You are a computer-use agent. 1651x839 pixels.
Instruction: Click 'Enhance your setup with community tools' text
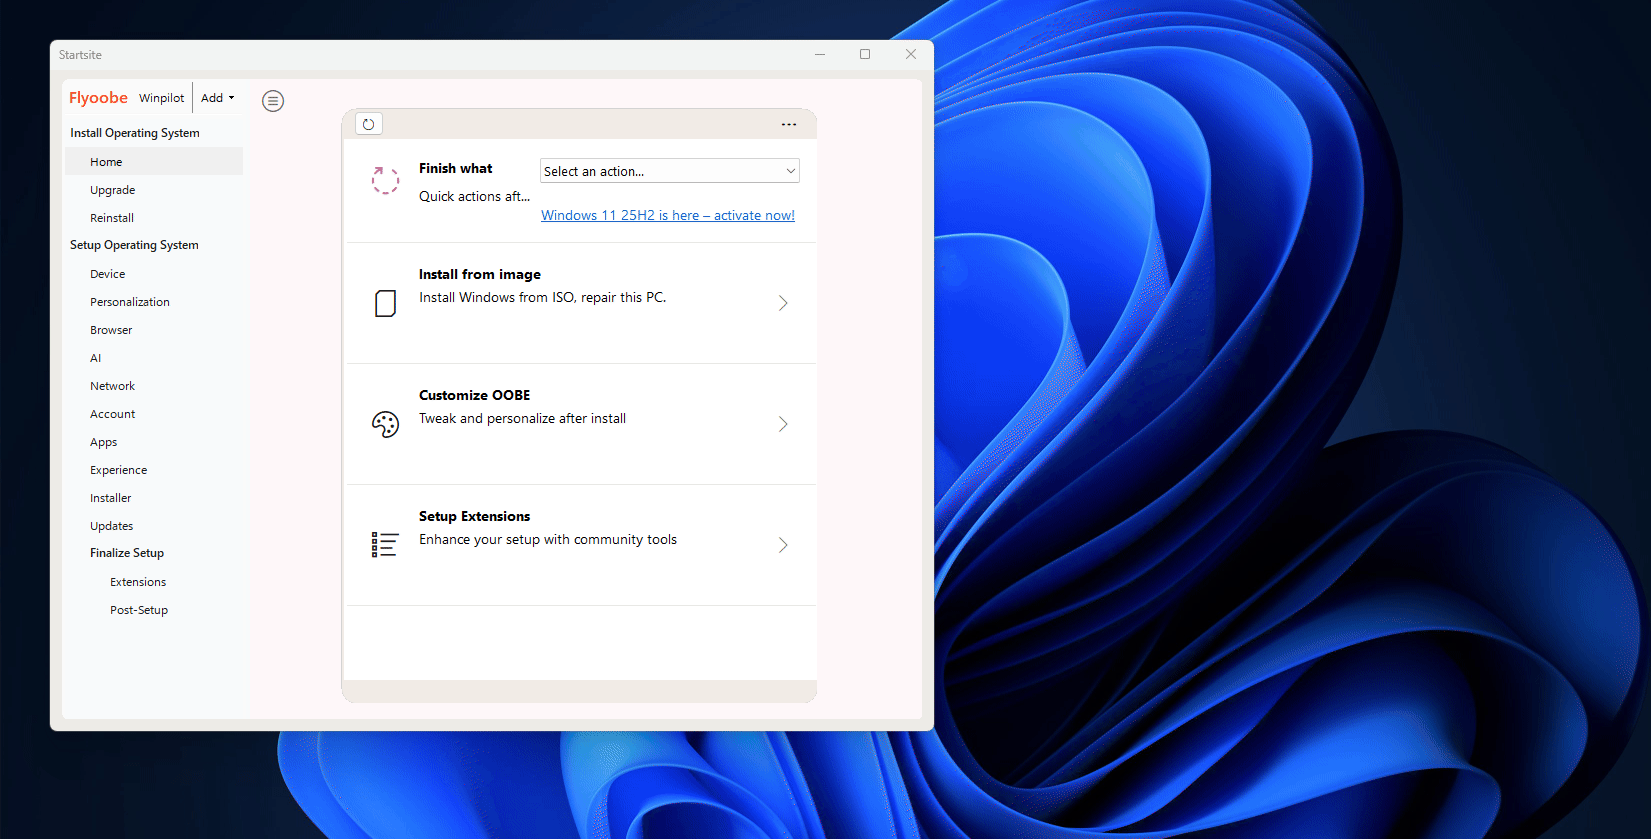tap(548, 539)
